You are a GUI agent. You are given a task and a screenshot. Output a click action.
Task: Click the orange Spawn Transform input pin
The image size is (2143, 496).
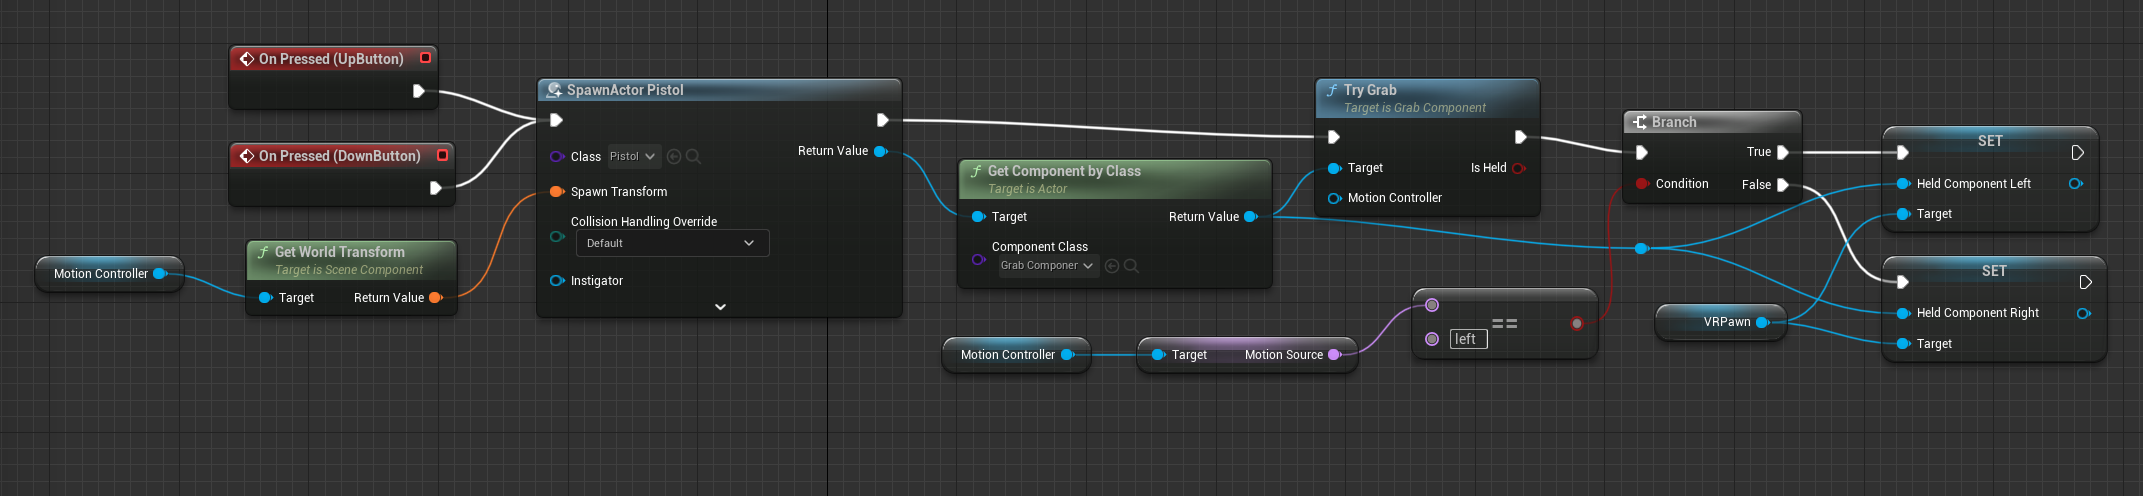click(x=557, y=192)
